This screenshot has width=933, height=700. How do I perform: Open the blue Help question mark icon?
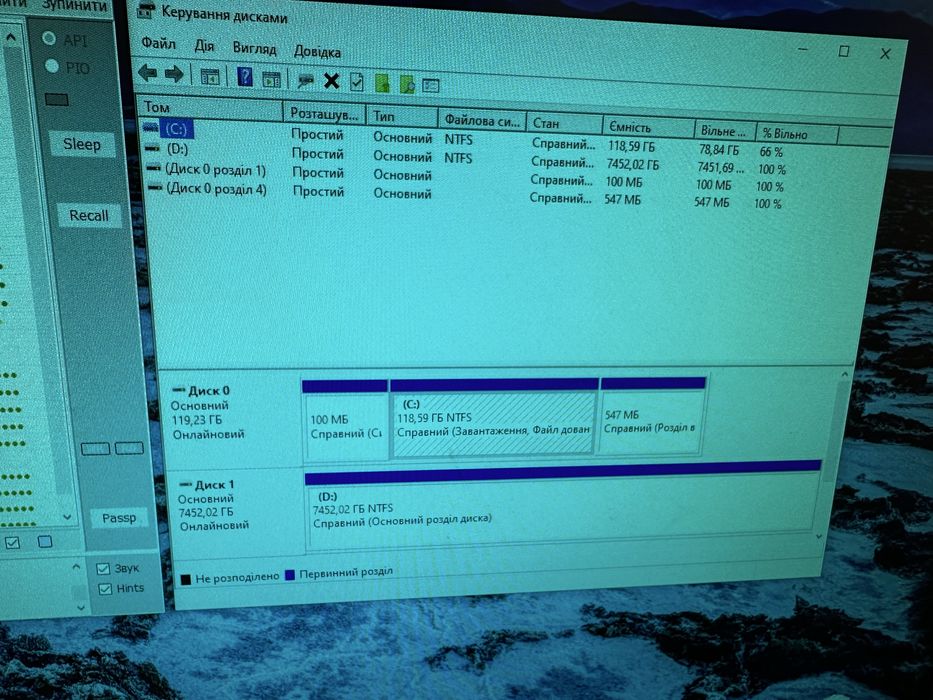(x=245, y=77)
